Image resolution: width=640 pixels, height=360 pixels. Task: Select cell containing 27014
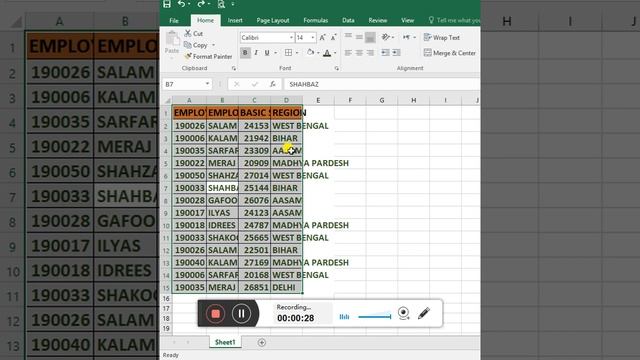pyautogui.click(x=254, y=176)
